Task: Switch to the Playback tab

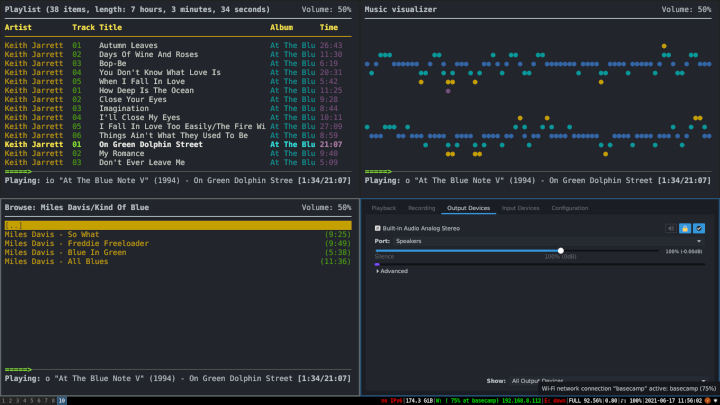Action: coord(383,208)
